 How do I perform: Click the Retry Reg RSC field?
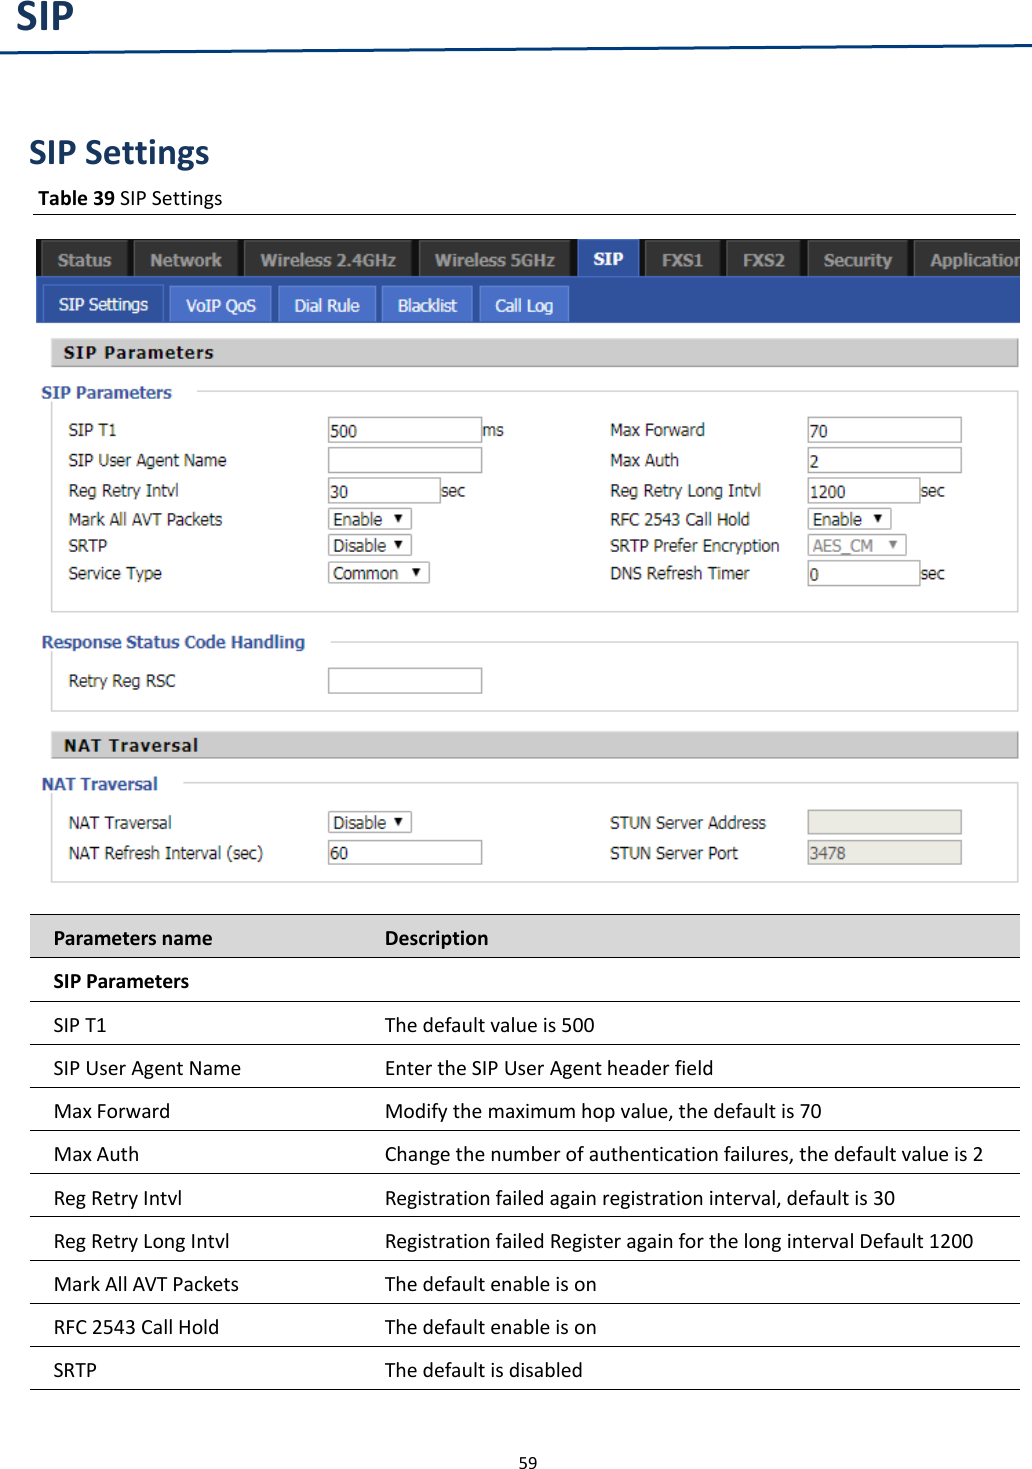coord(403,679)
